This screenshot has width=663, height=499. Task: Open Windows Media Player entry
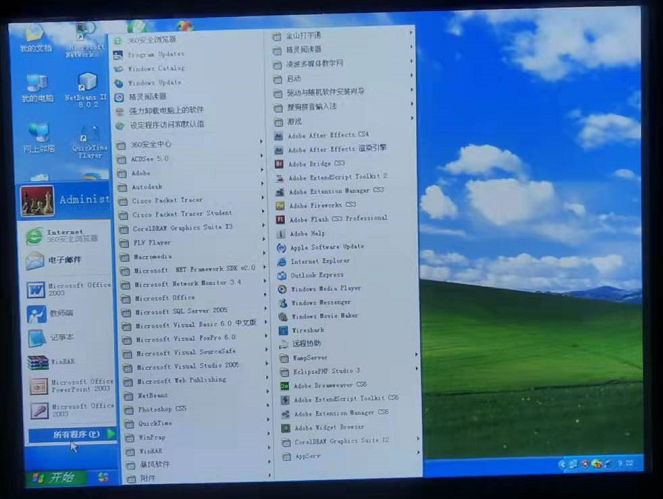click(x=324, y=288)
